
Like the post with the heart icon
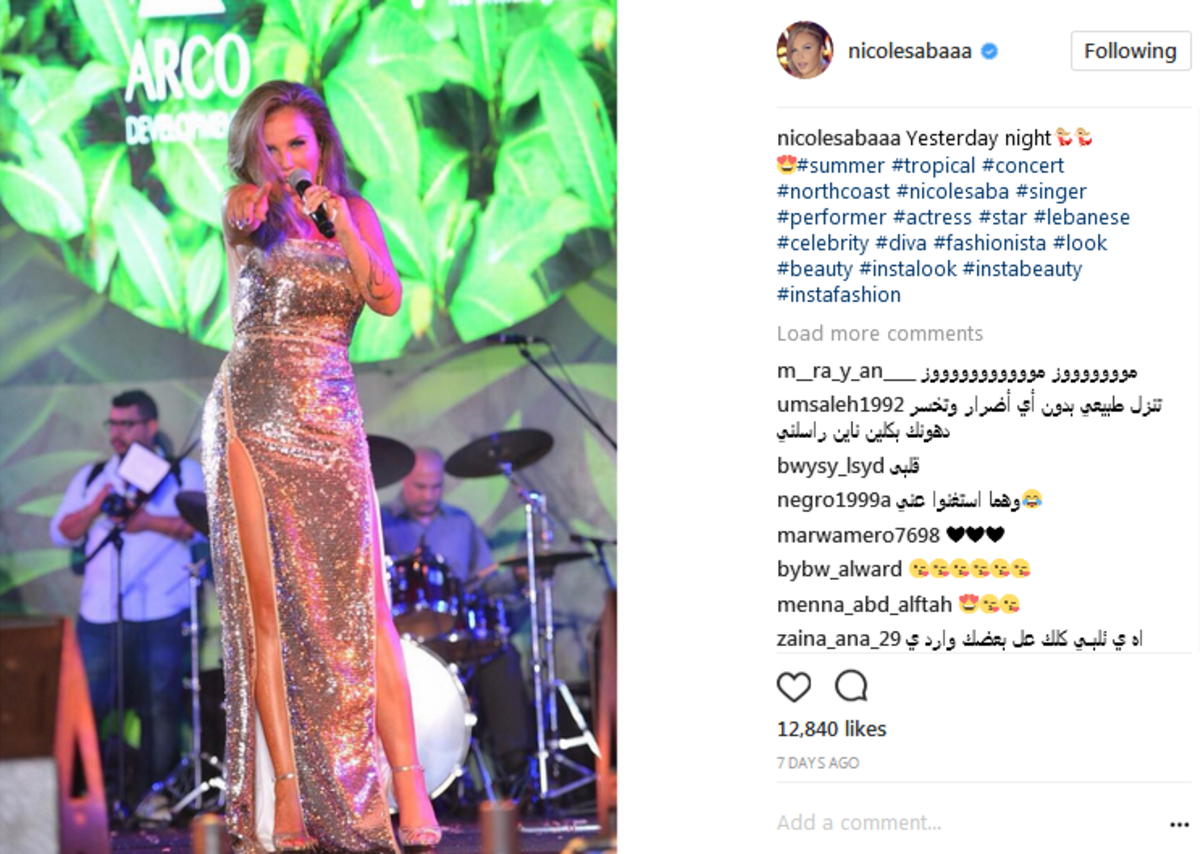click(794, 687)
